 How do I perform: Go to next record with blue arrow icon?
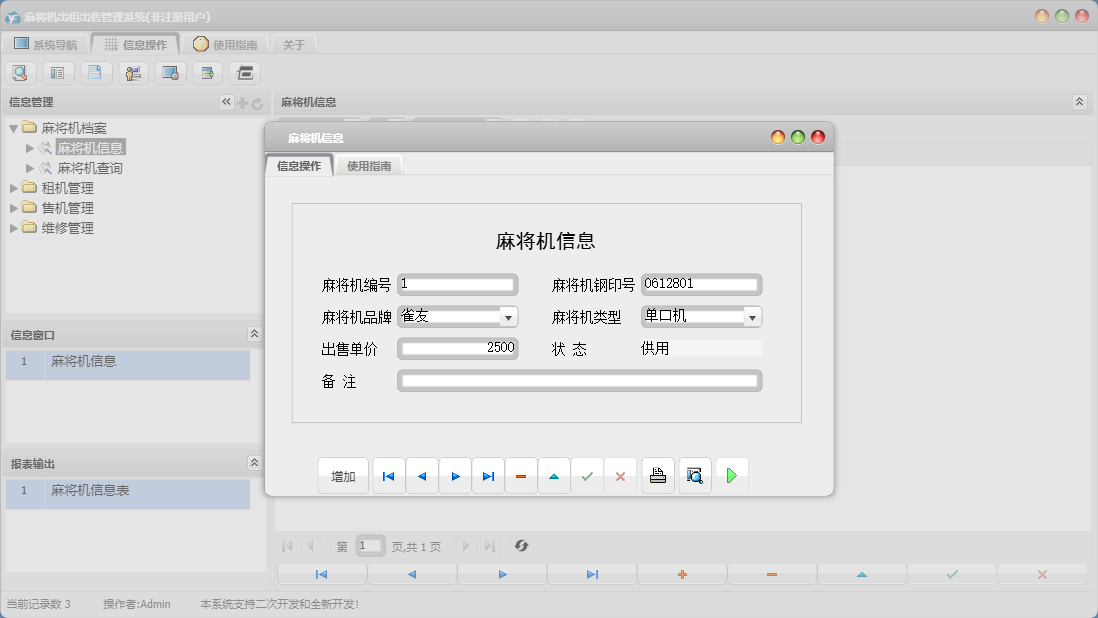pyautogui.click(x=455, y=475)
